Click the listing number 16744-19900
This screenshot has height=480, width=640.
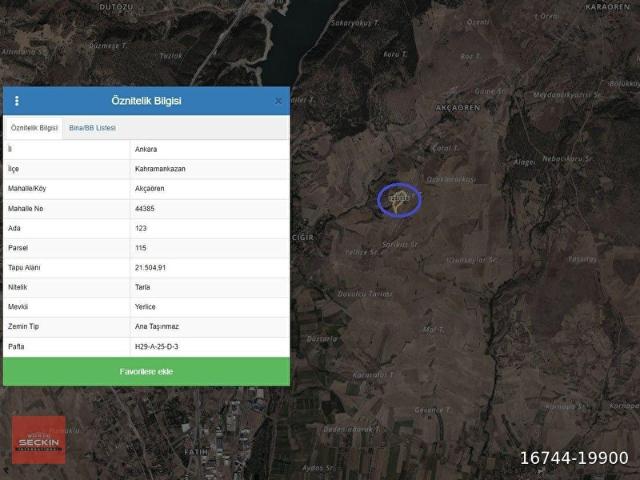tap(574, 459)
